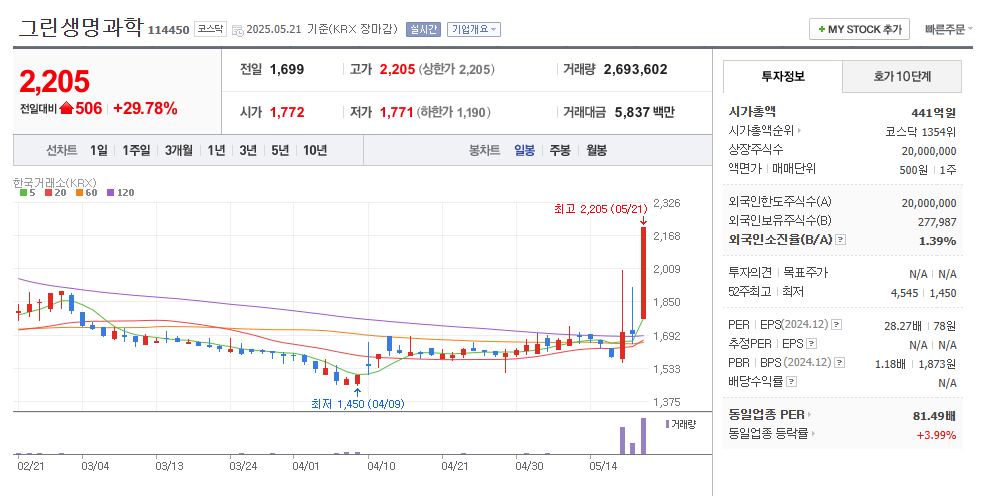Click the blue arrow marker at 최저 1,450
The image size is (986, 496).
357,392
